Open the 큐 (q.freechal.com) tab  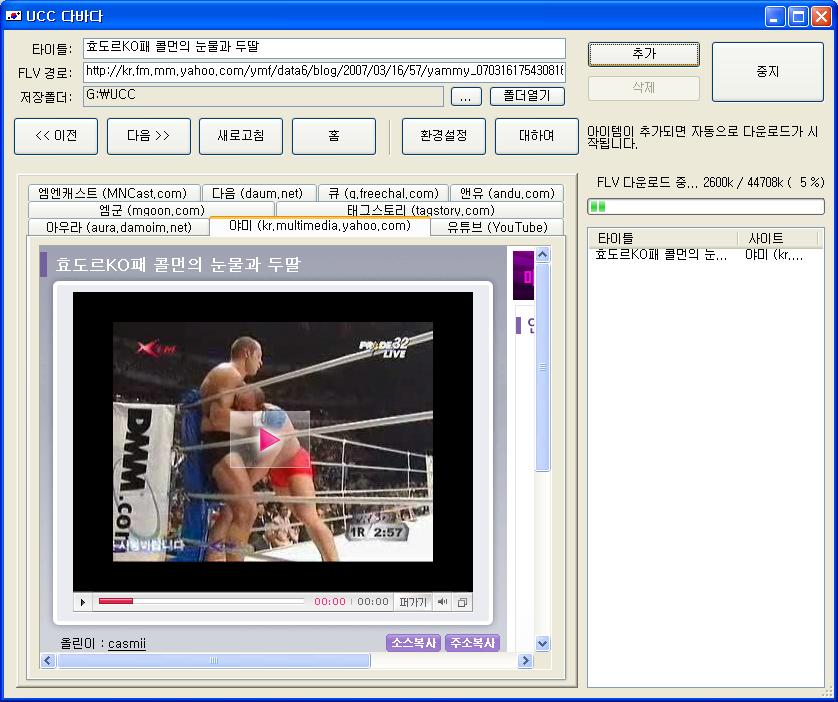tap(383, 193)
